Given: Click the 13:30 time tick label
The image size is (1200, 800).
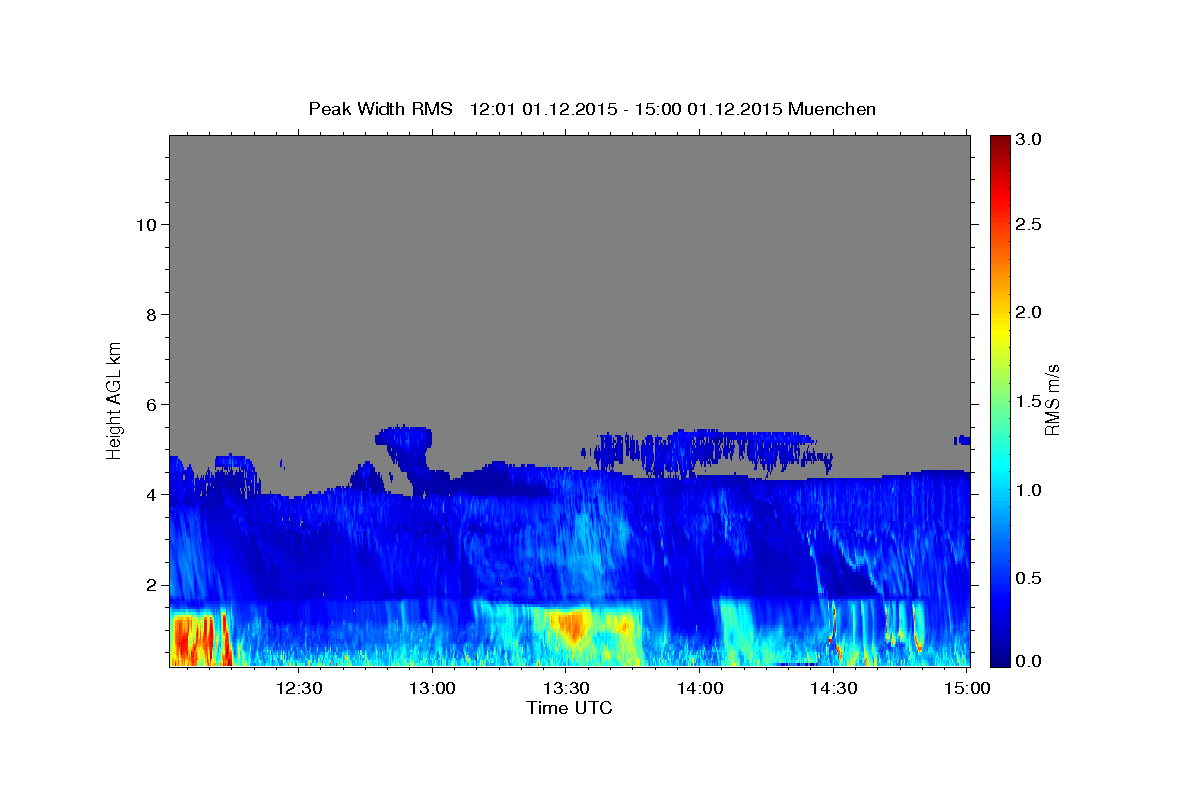Looking at the screenshot, I should (x=566, y=688).
